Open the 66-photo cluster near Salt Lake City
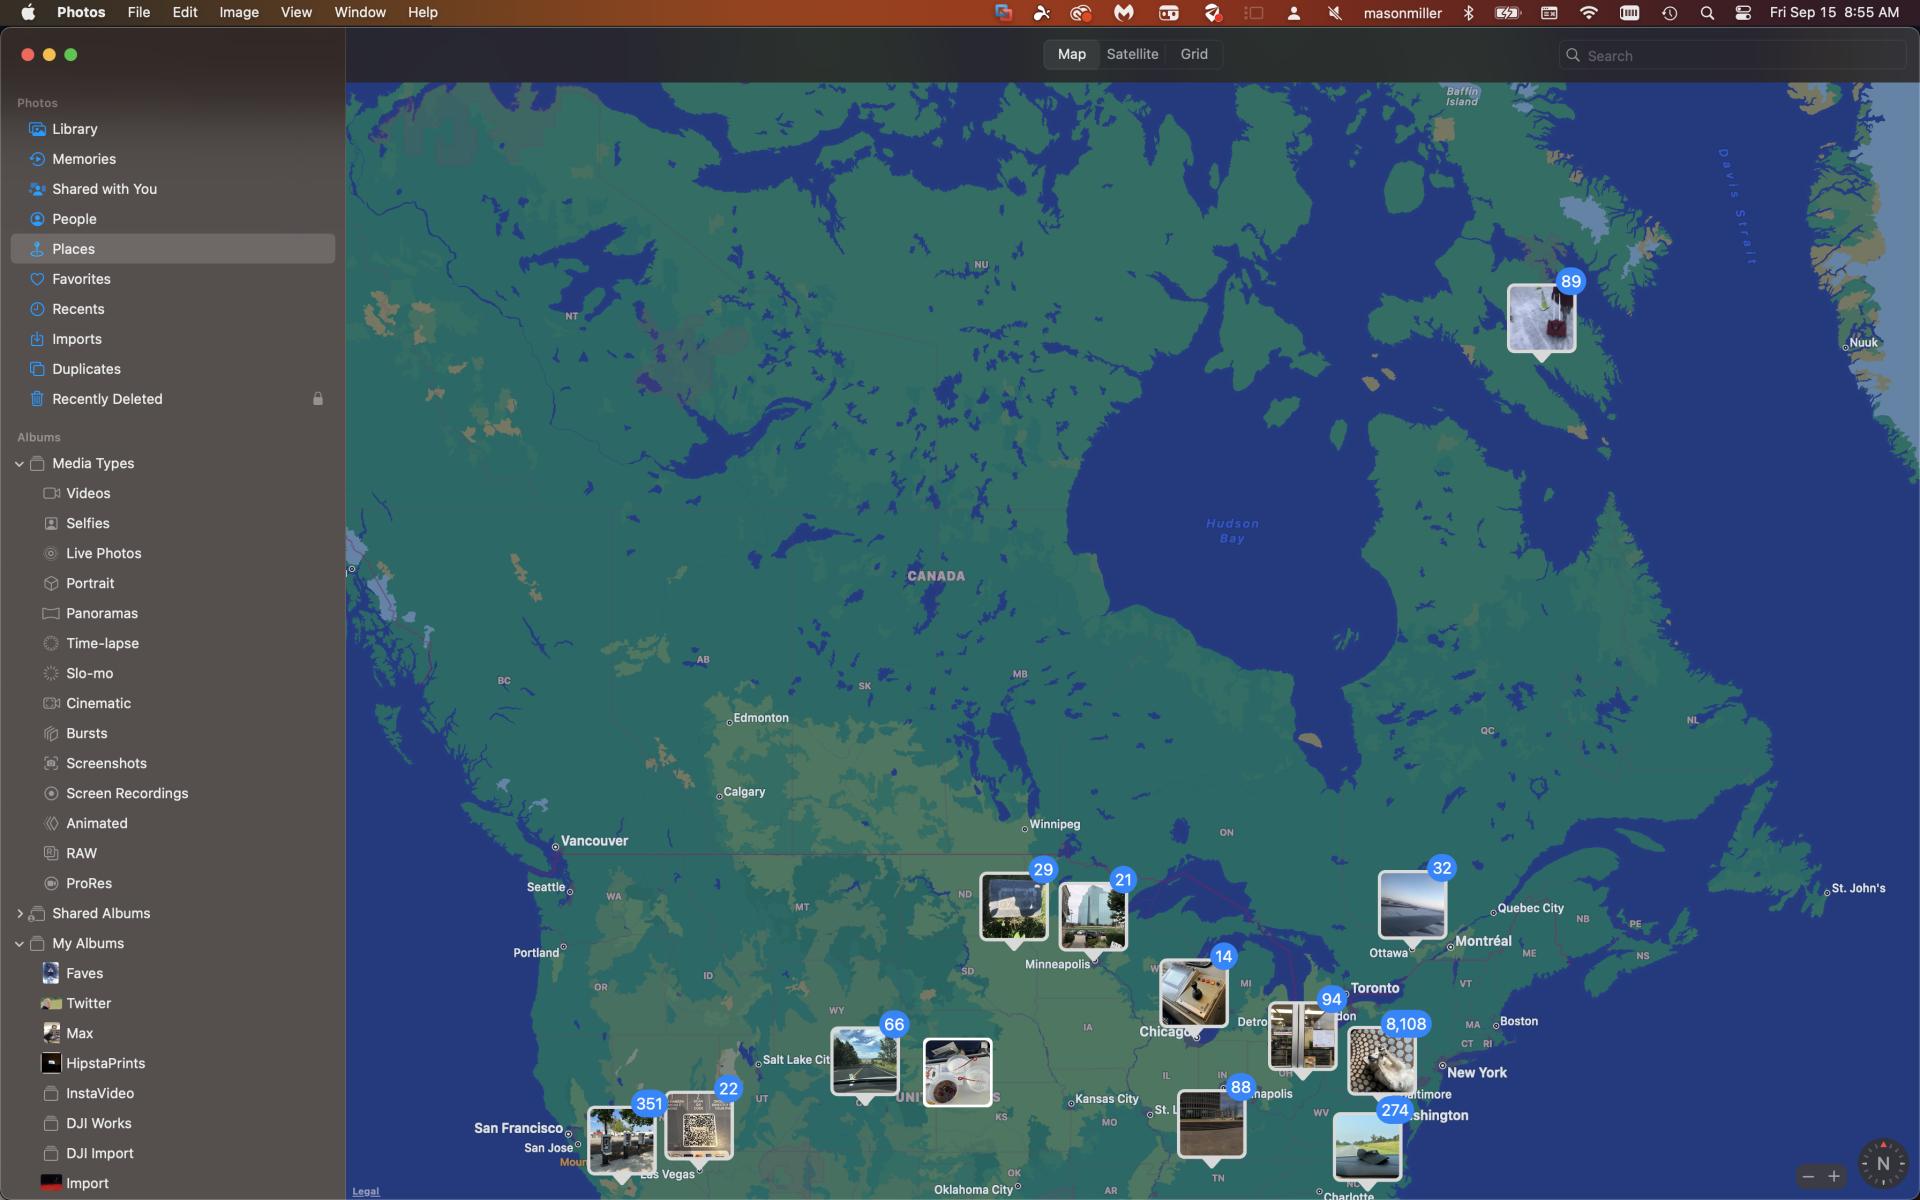Screen dimensions: 1920x1200 pos(865,1061)
